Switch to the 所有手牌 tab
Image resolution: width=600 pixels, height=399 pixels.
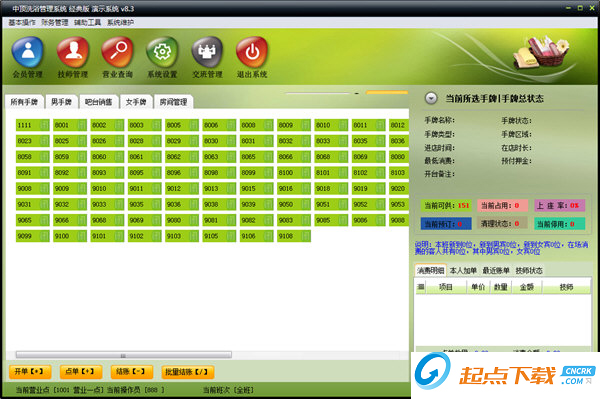[x=24, y=102]
